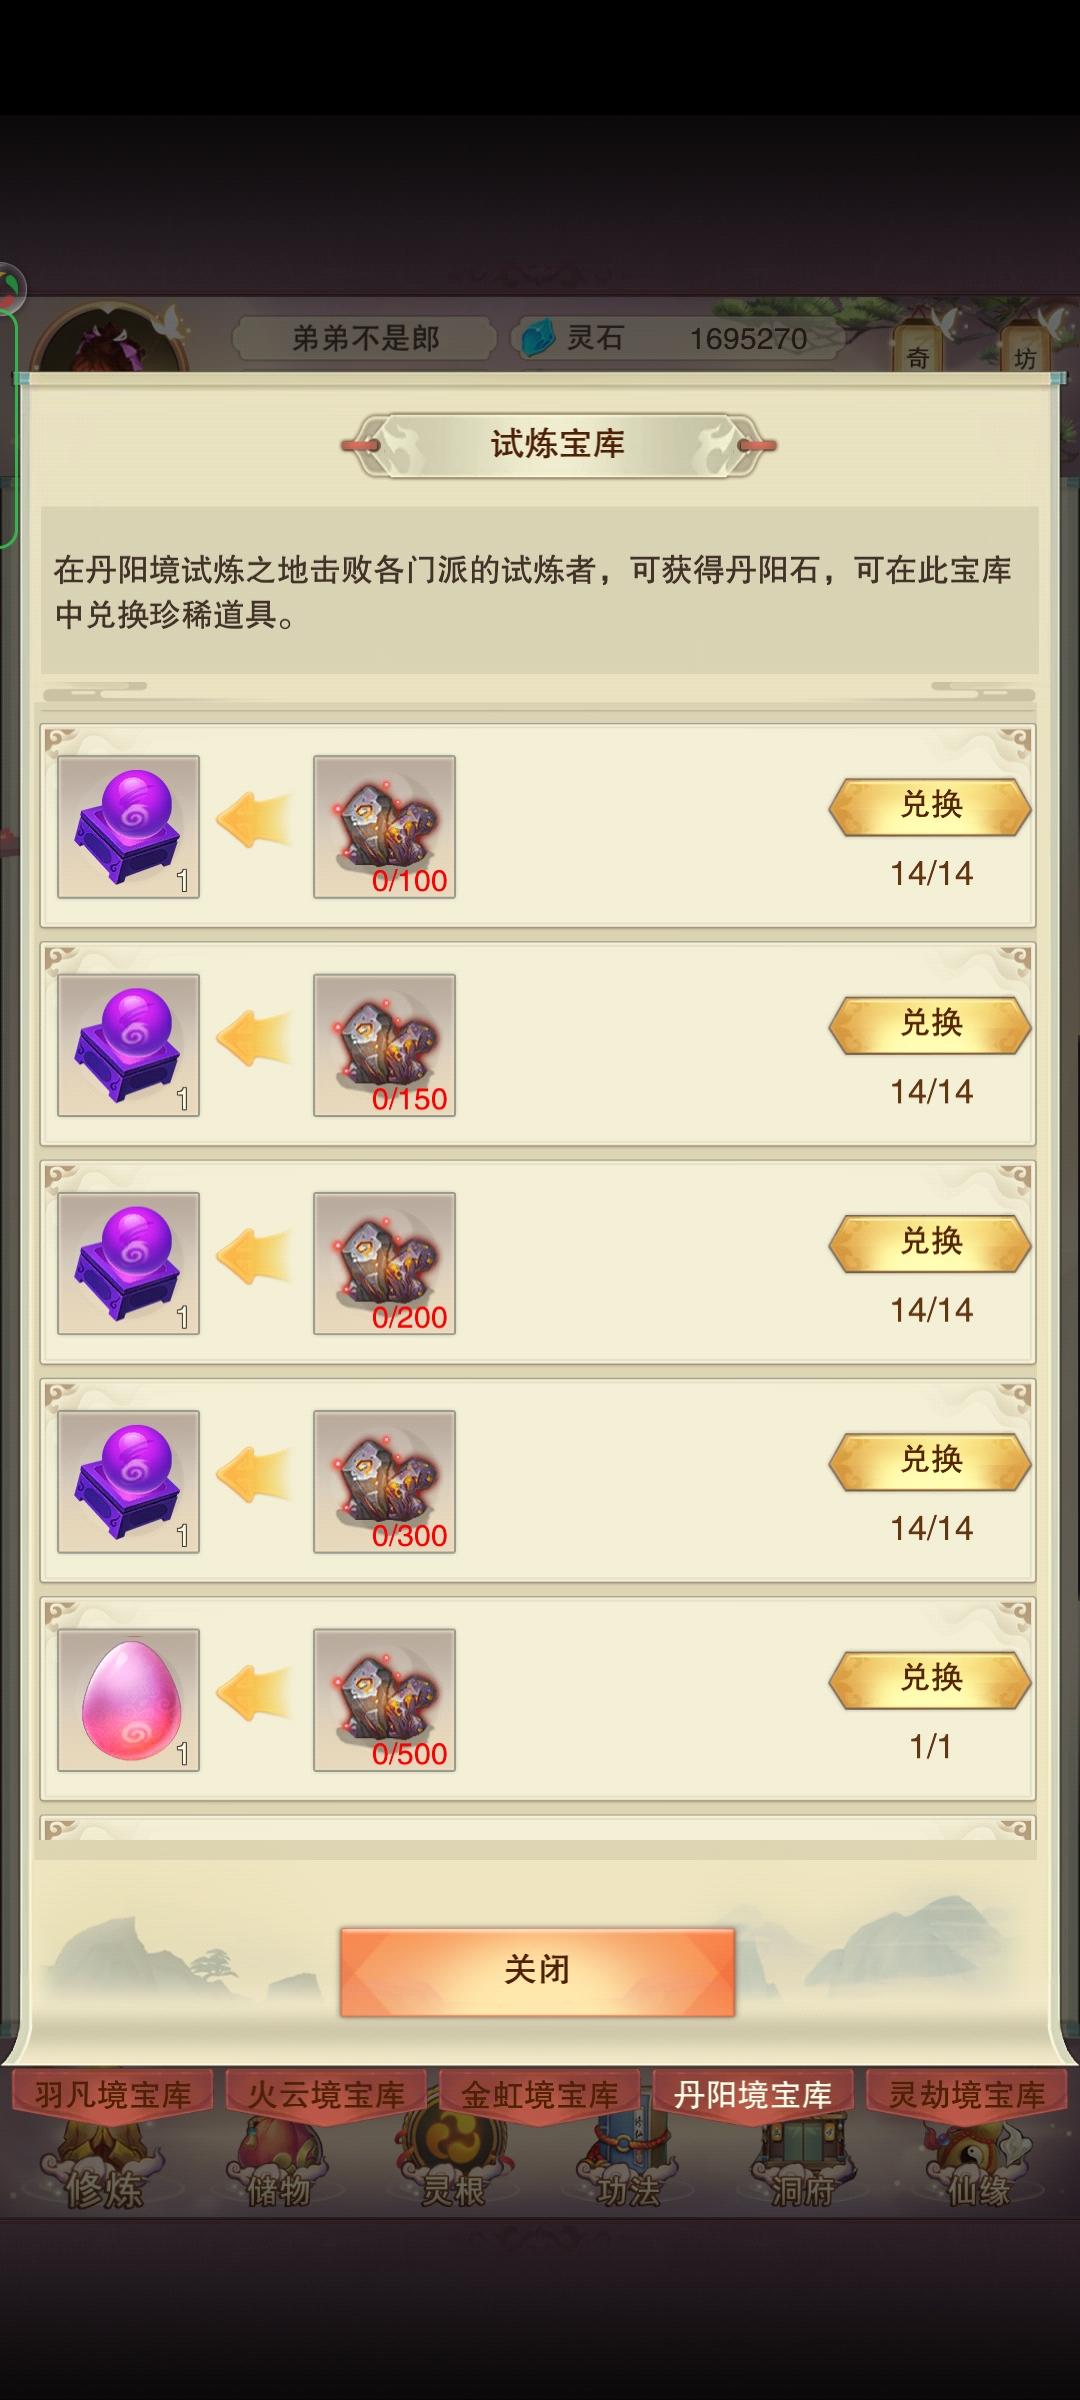Viewport: 1080px width, 2400px height.
Task: Click 兑换 for the 0/200 stone exchange
Action: [x=930, y=1242]
